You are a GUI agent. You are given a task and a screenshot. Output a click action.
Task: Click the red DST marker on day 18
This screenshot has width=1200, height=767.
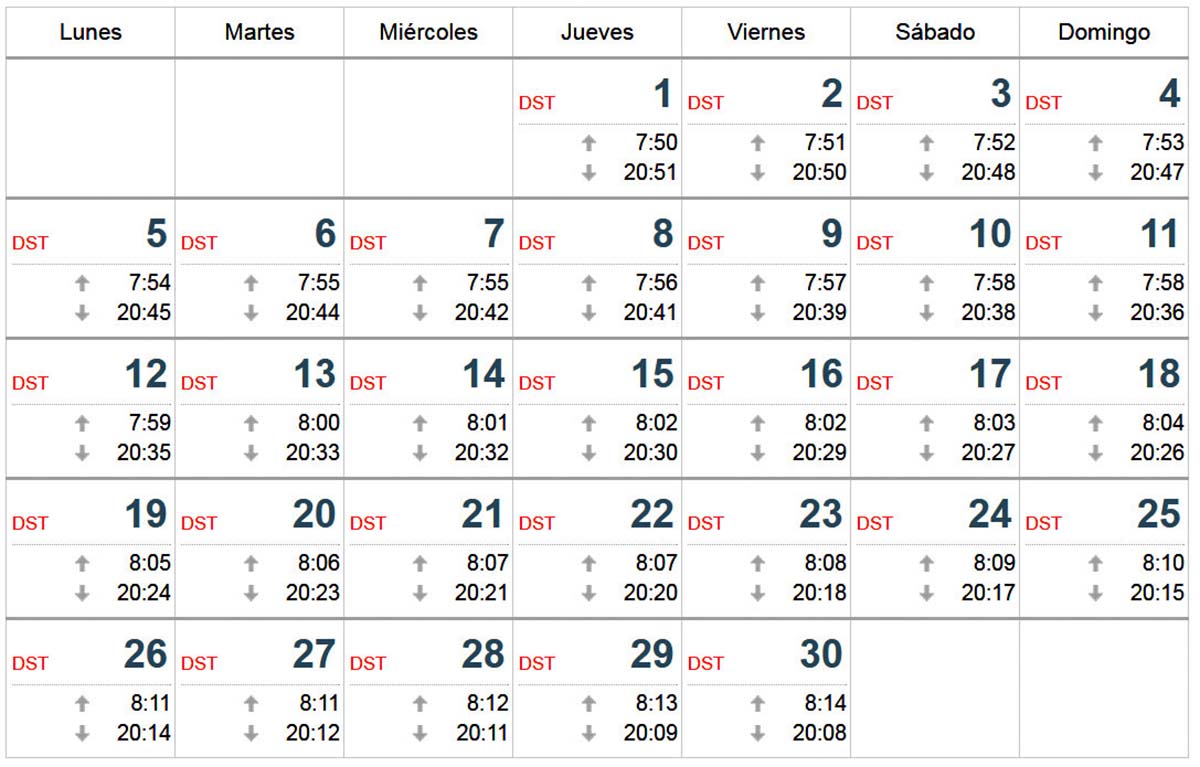coord(1044,383)
